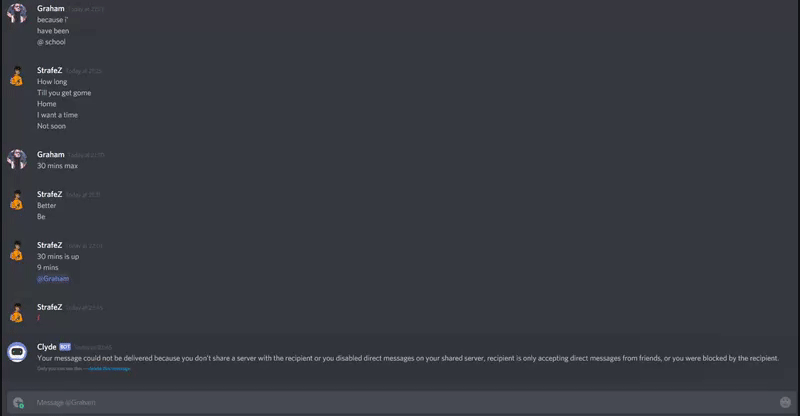The height and width of the screenshot is (416, 800).
Task: Click the upload attachment icon in message bar
Action: [x=18, y=403]
